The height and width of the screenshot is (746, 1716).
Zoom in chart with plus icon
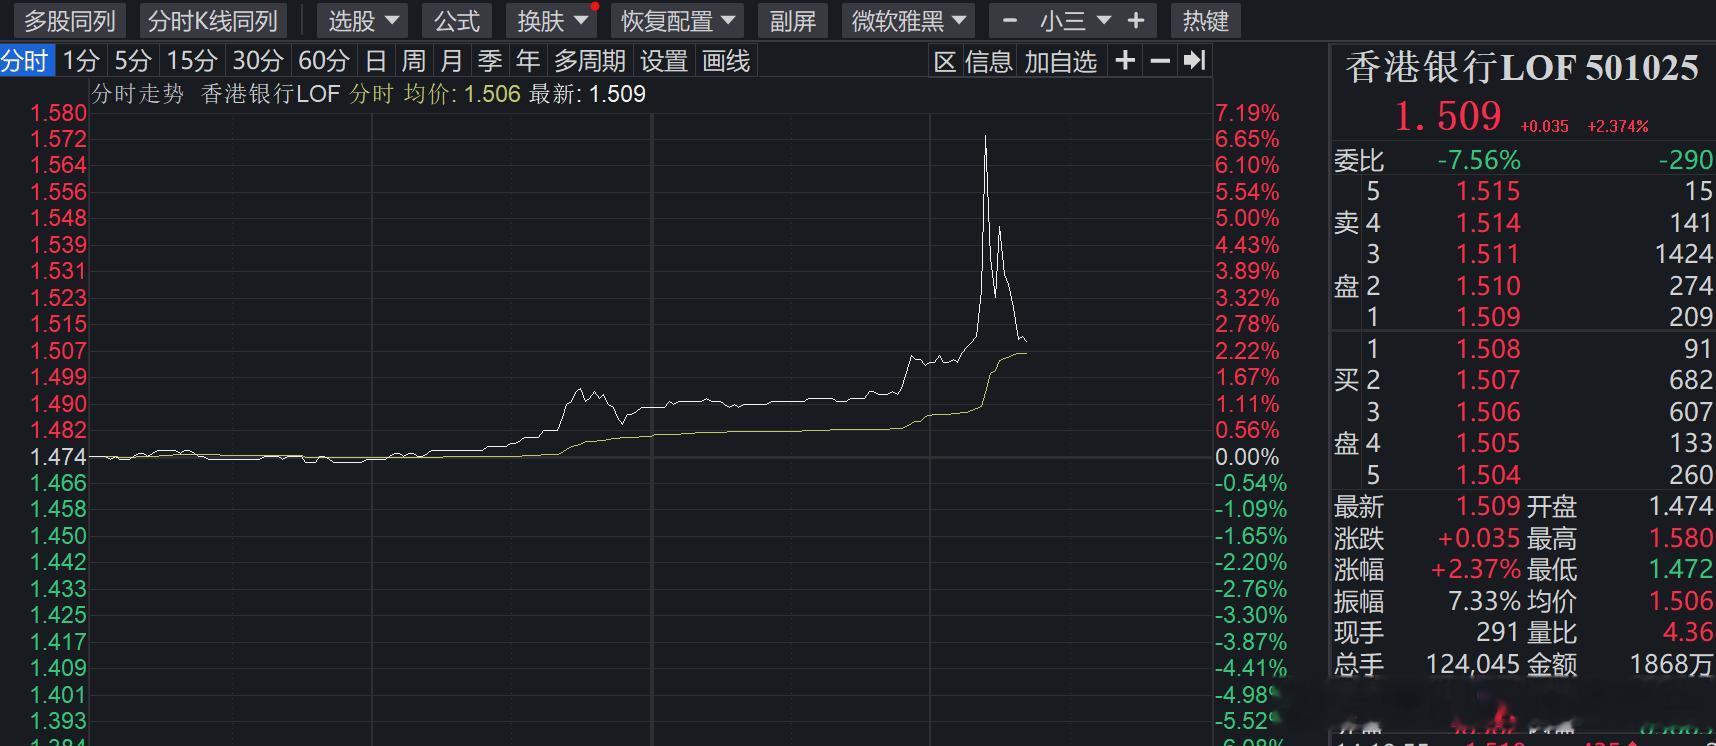[x=1125, y=61]
